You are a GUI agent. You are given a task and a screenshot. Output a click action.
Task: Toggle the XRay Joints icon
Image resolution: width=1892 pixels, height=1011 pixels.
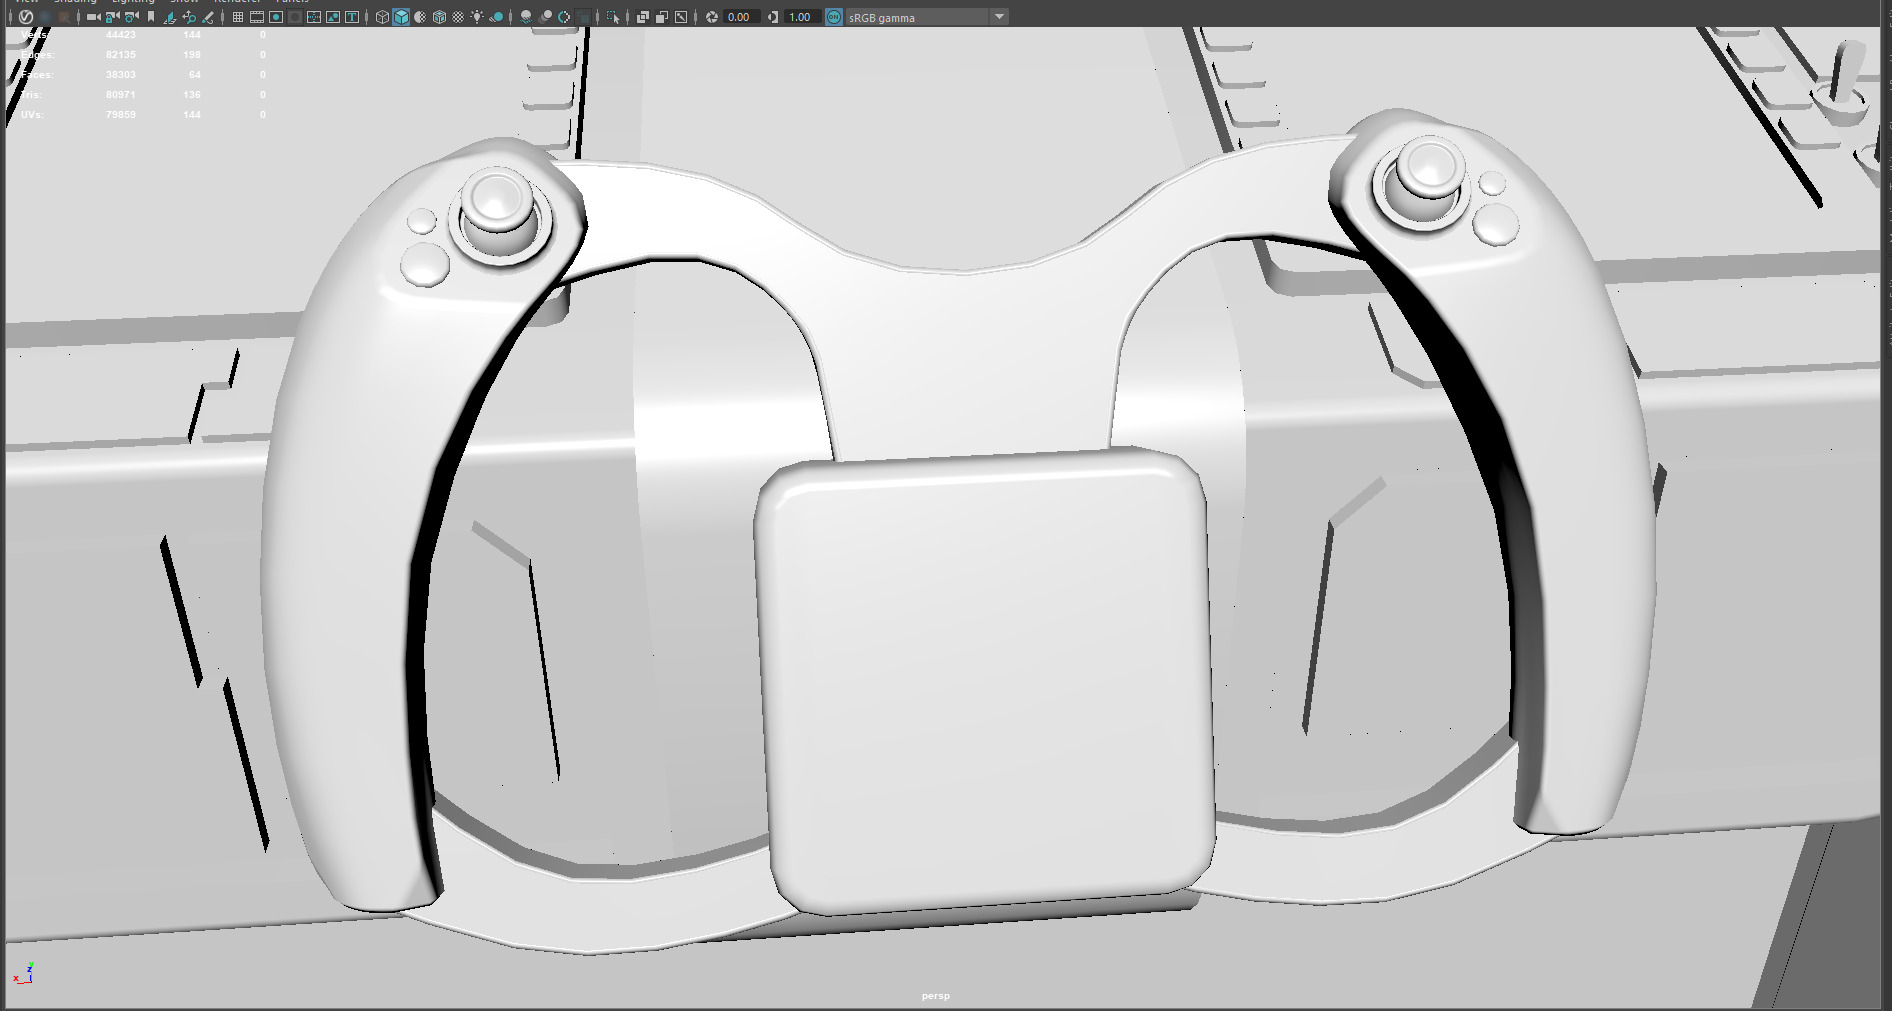click(681, 17)
